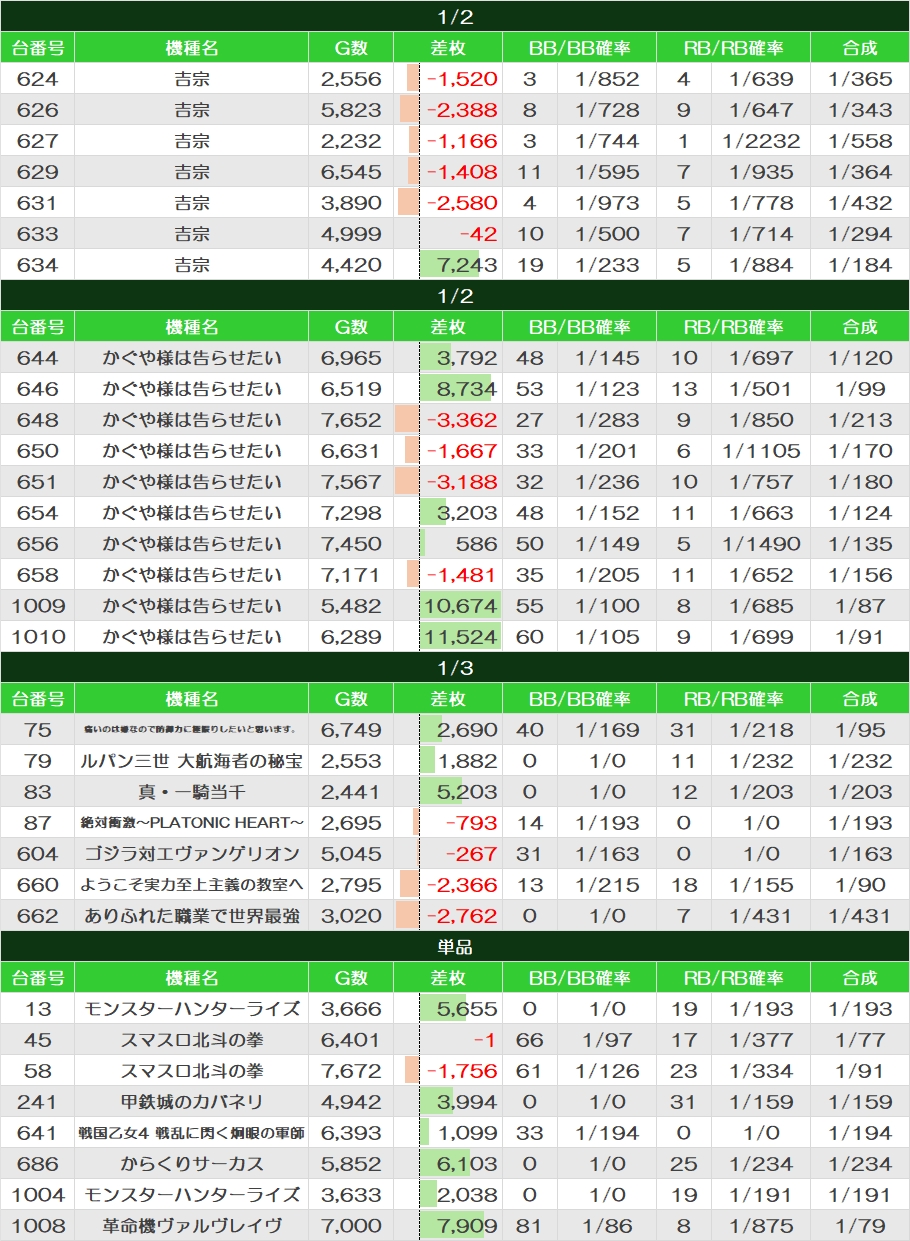Click BB probability 1/86 in row 1008
The width and height of the screenshot is (910, 1241).
(x=607, y=1226)
